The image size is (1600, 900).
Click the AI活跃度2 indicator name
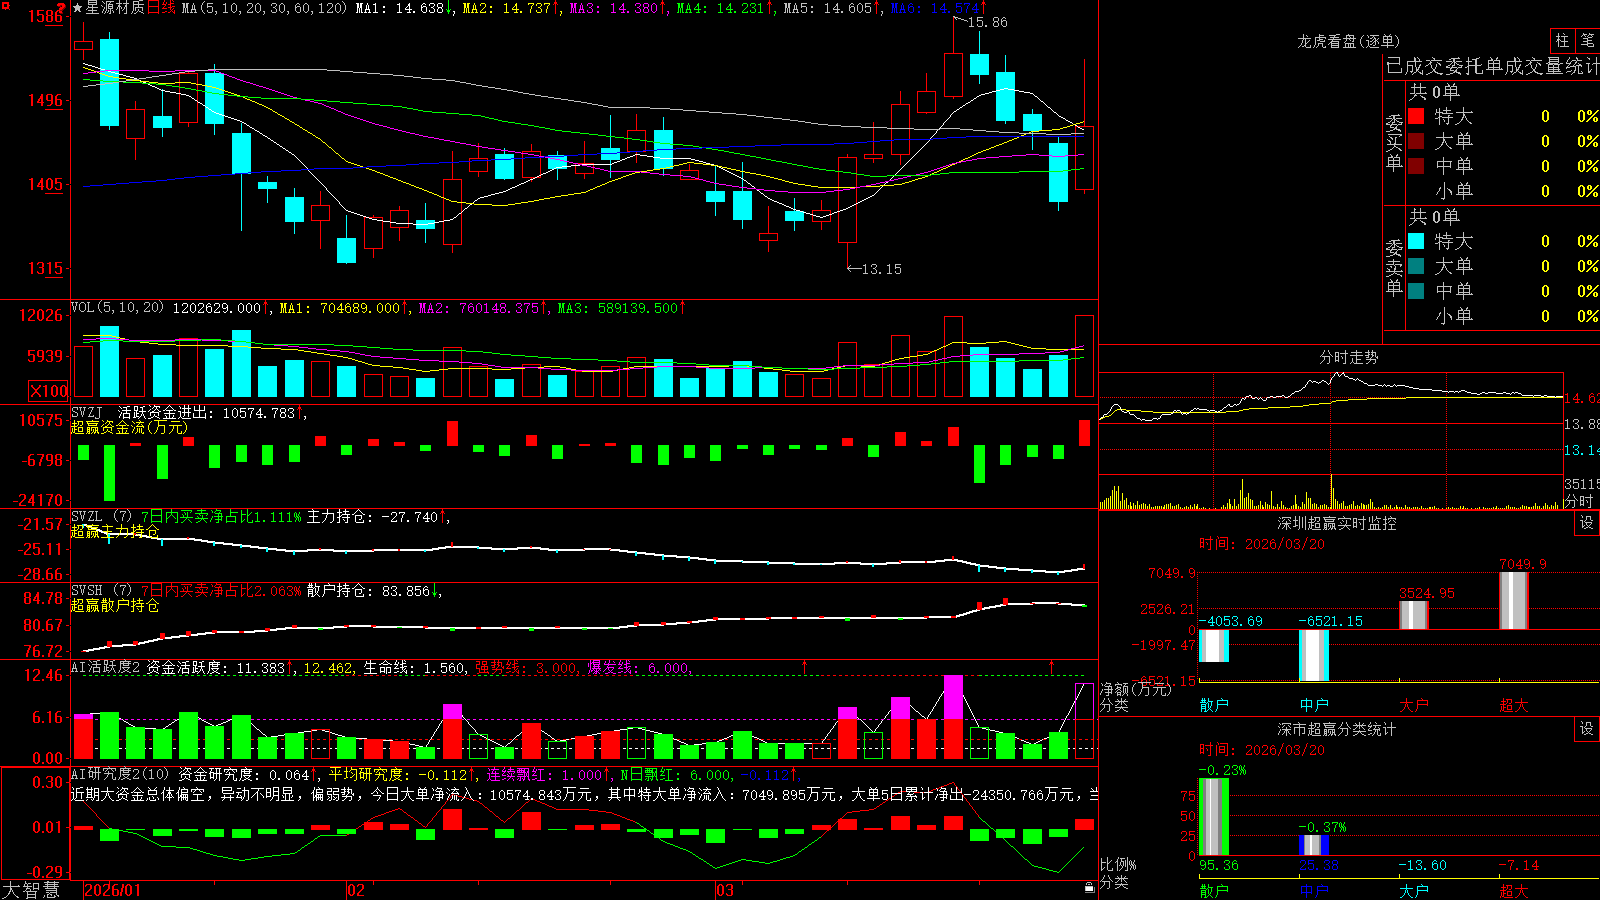click(x=105, y=667)
